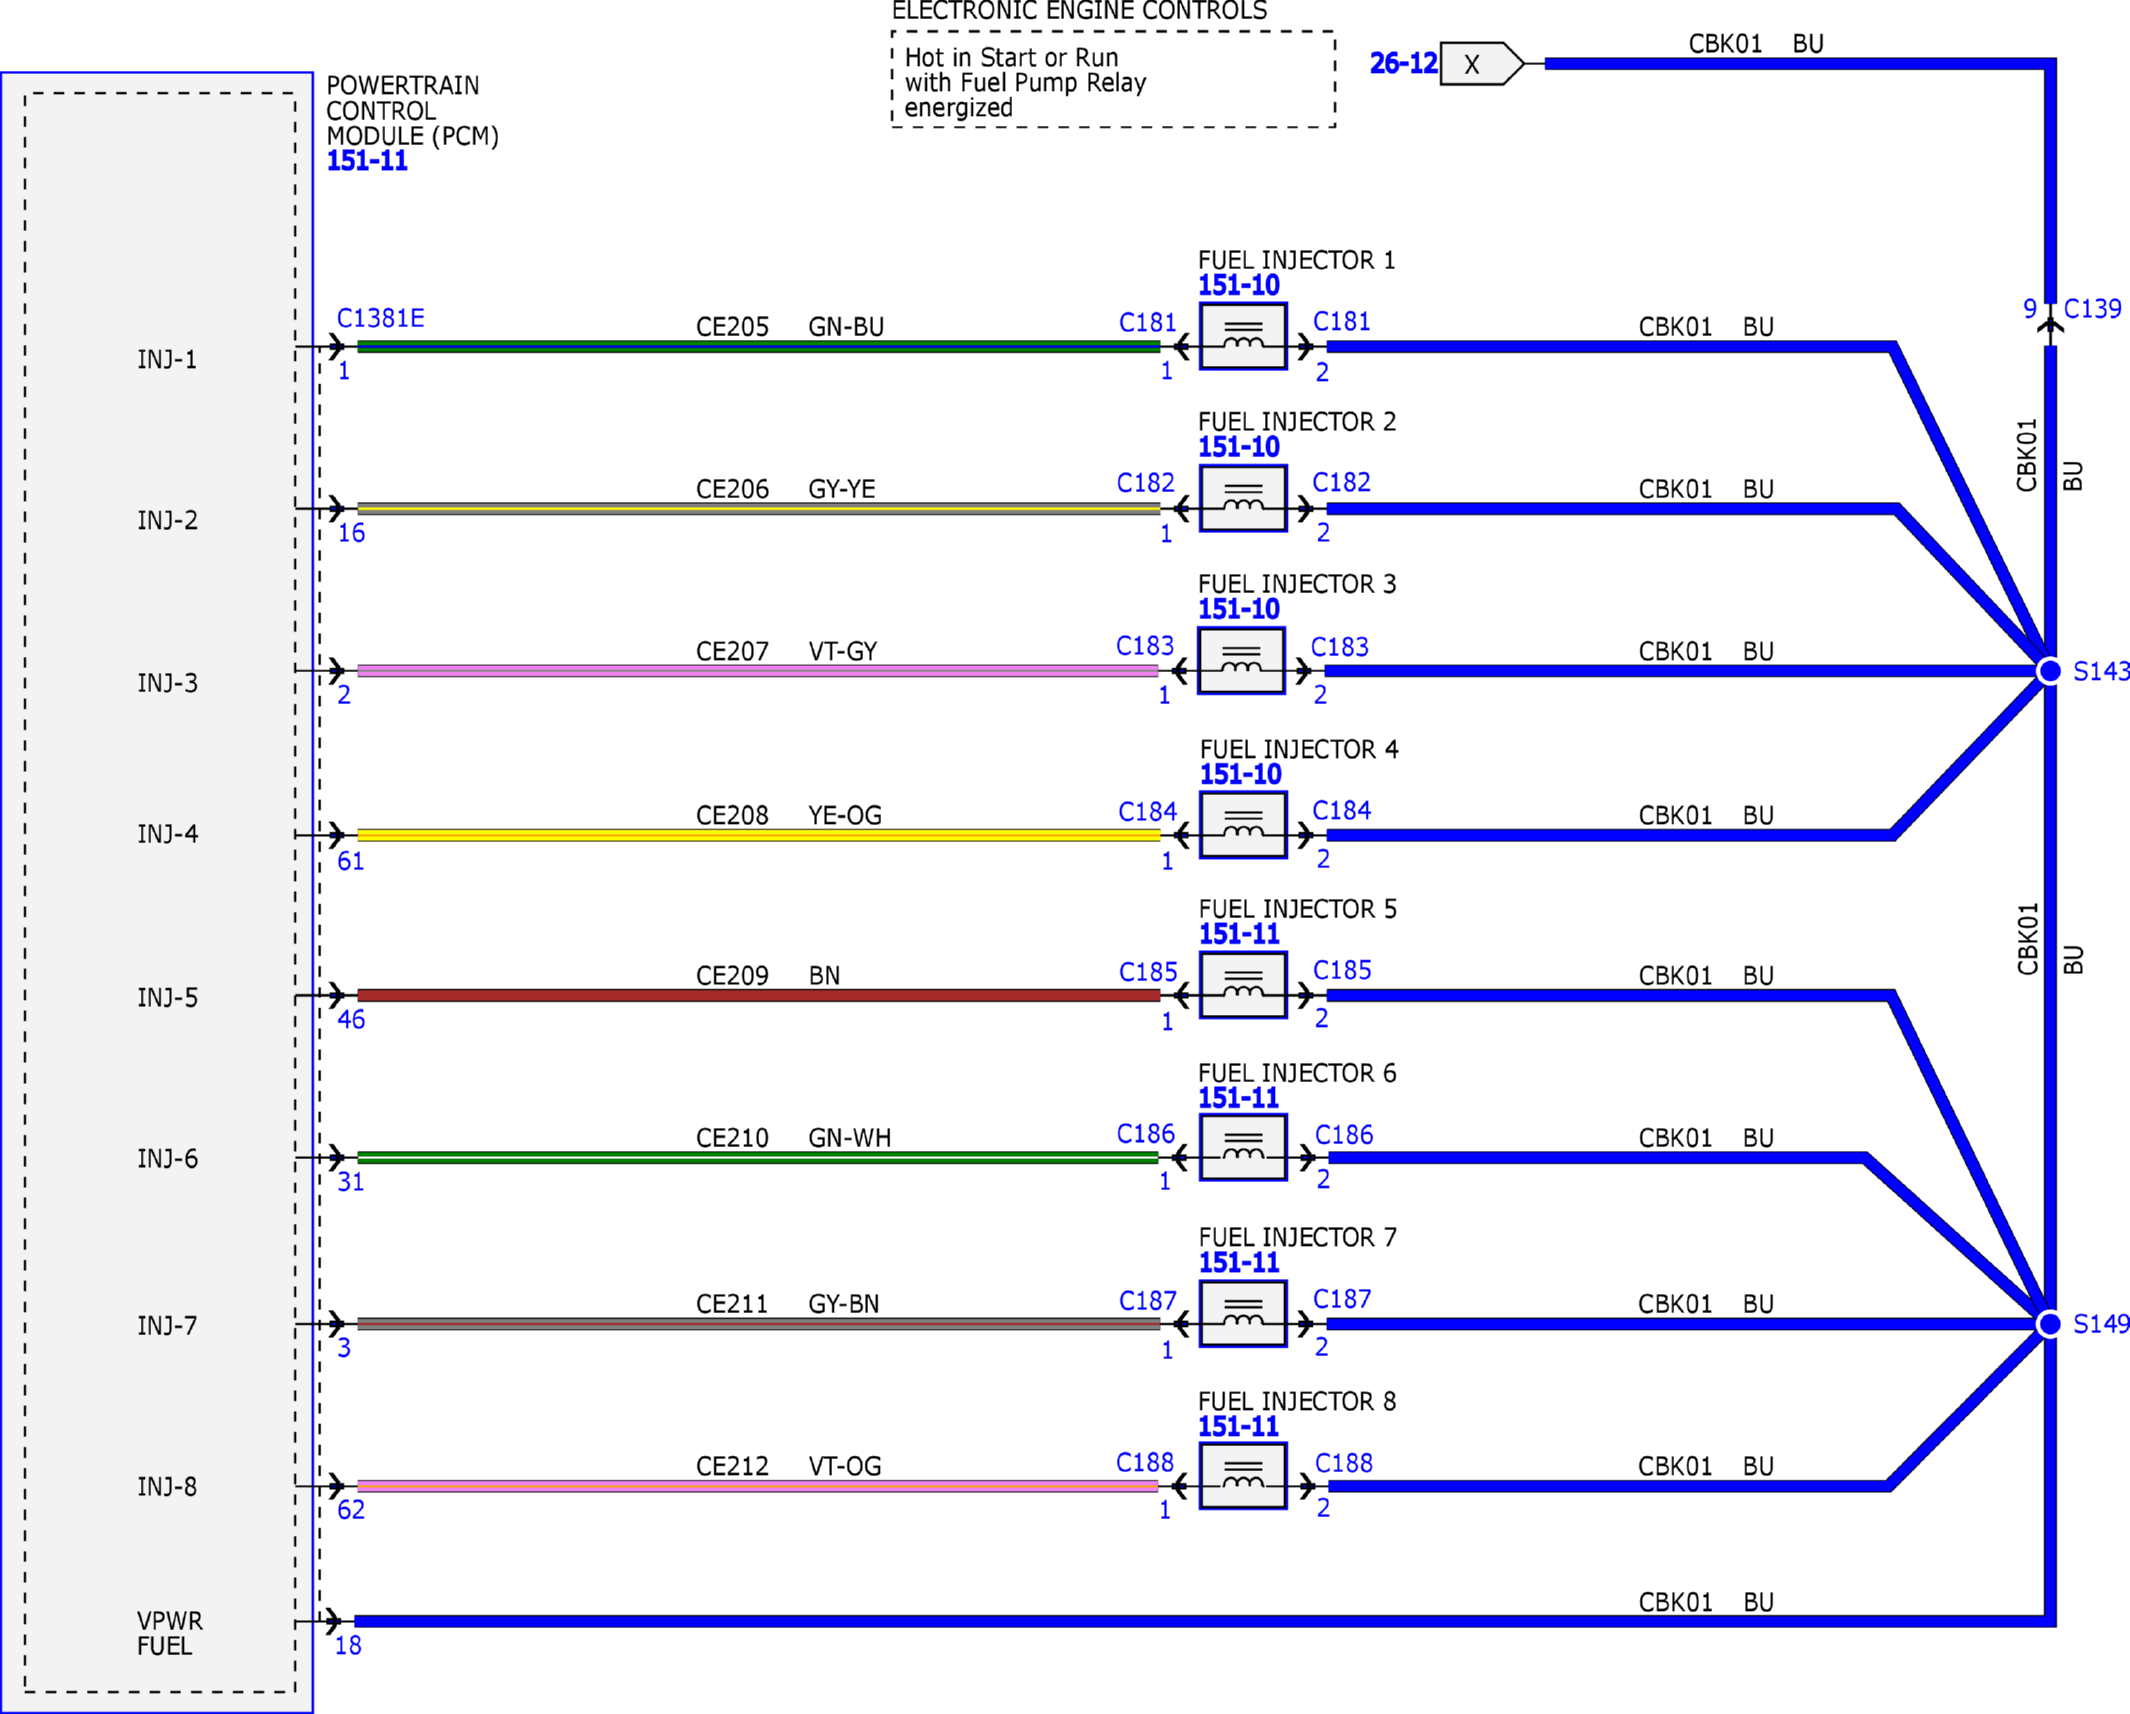
Task: Click the Hot in Start or Run note
Action: (1025, 82)
